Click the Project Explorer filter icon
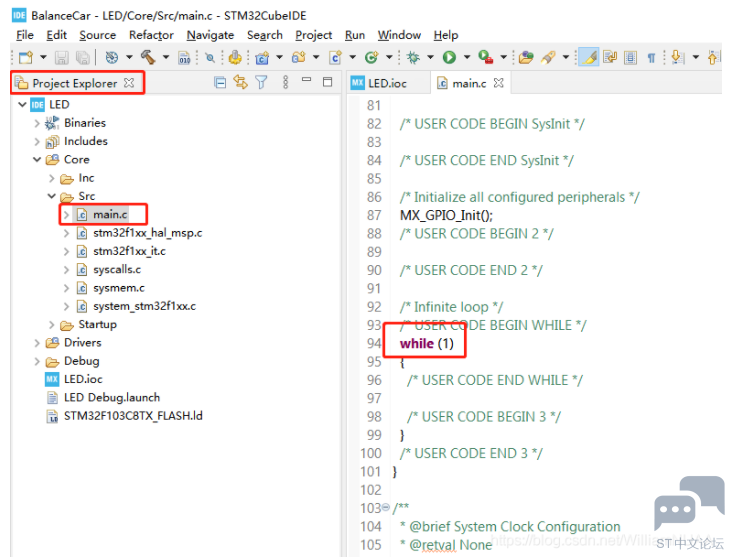This screenshot has height=559, width=733. (x=261, y=83)
